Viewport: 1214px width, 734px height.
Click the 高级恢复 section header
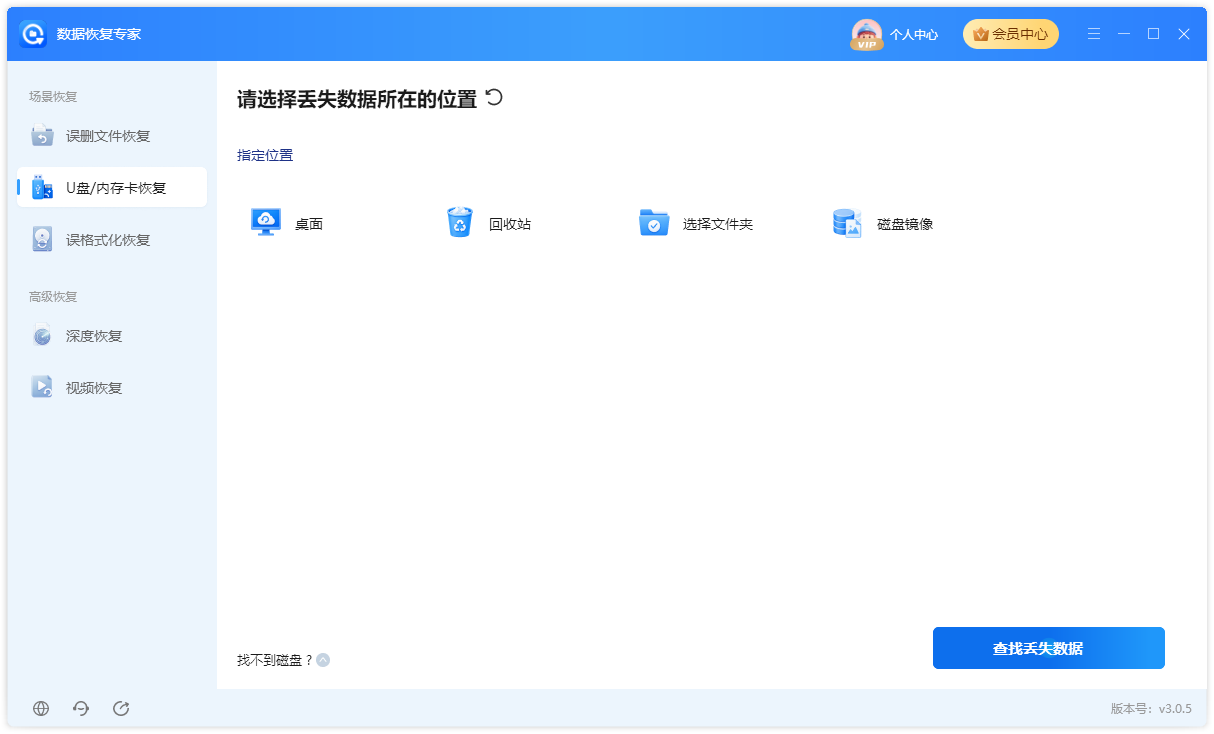point(53,297)
